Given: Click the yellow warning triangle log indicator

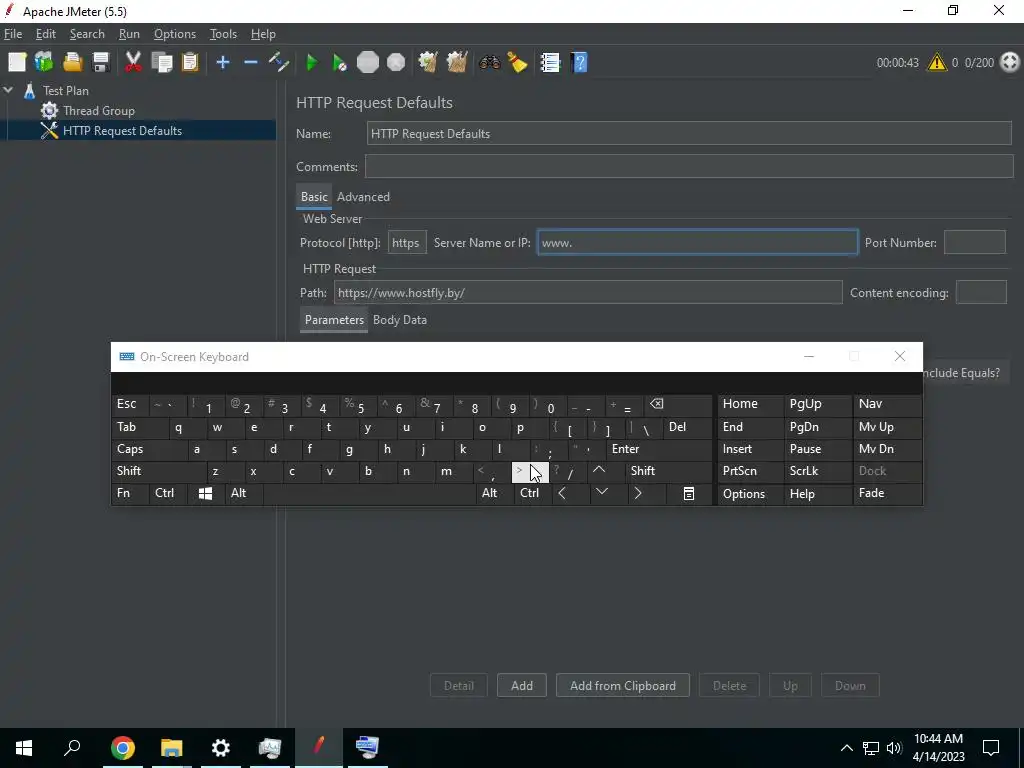Looking at the screenshot, I should [x=936, y=62].
